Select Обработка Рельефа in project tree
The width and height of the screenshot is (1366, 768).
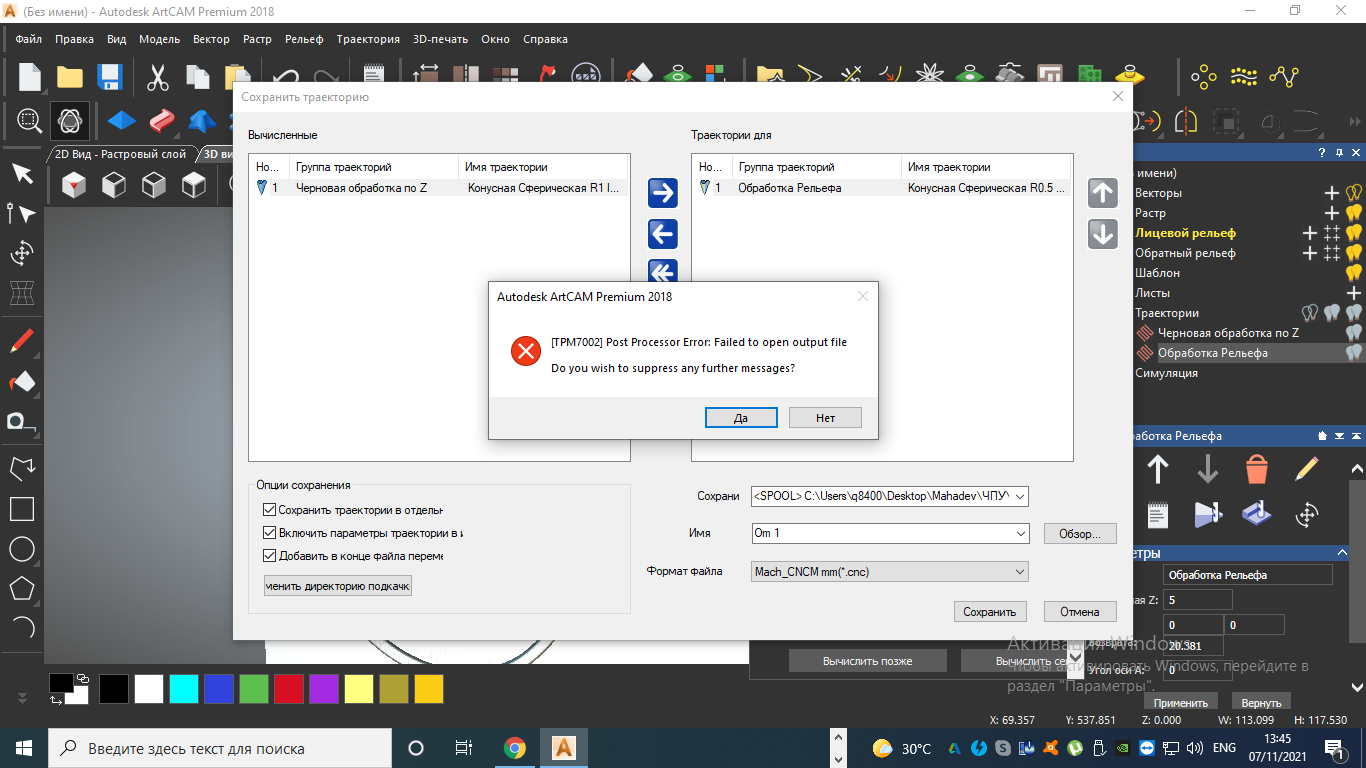click(1213, 353)
